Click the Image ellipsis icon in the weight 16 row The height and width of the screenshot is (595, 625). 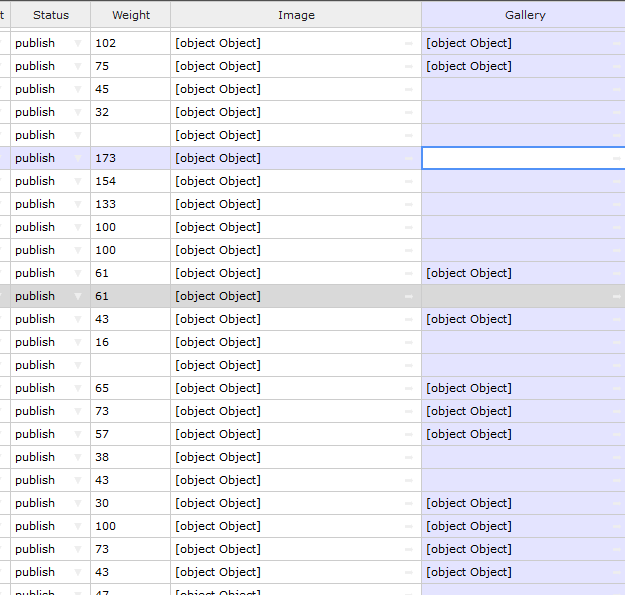408,342
